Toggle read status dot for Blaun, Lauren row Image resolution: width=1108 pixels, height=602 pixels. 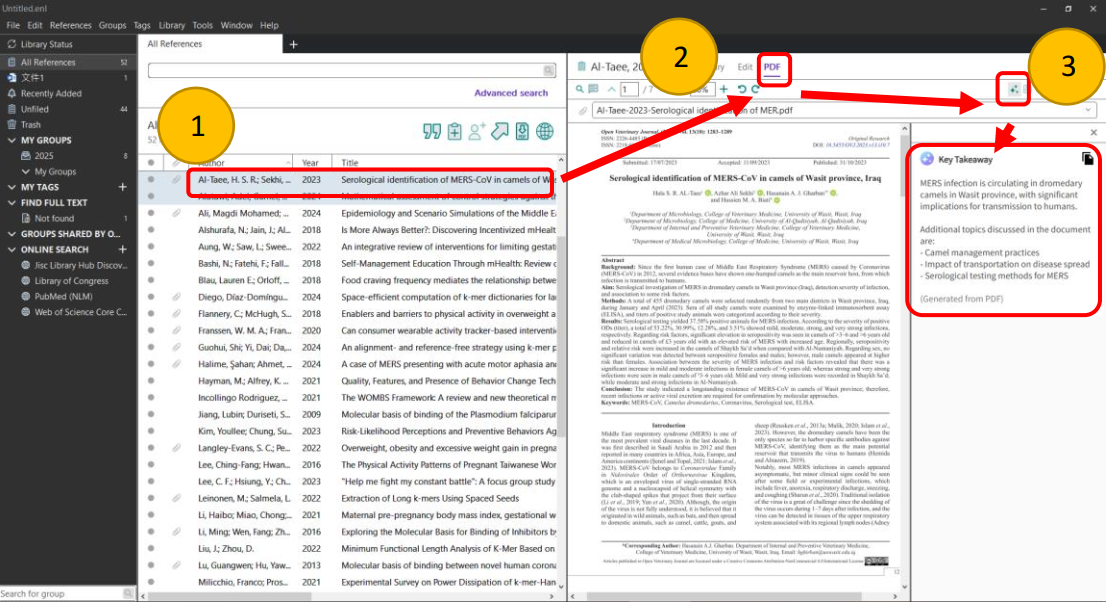[151, 280]
